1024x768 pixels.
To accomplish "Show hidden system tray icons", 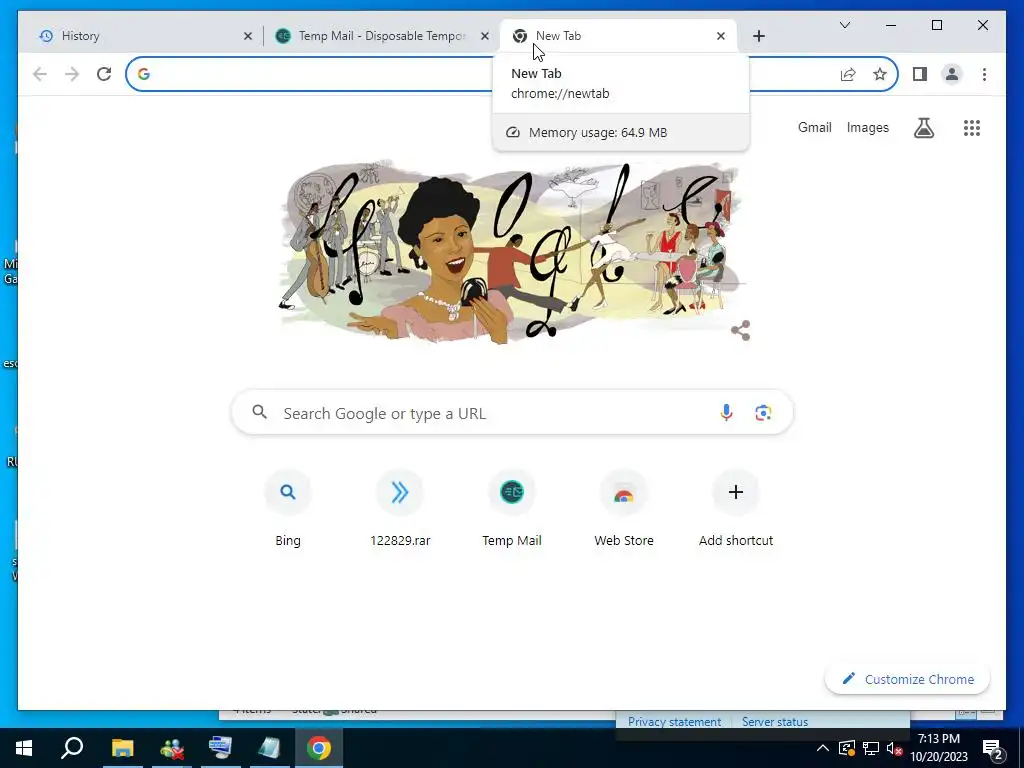I will coord(823,748).
